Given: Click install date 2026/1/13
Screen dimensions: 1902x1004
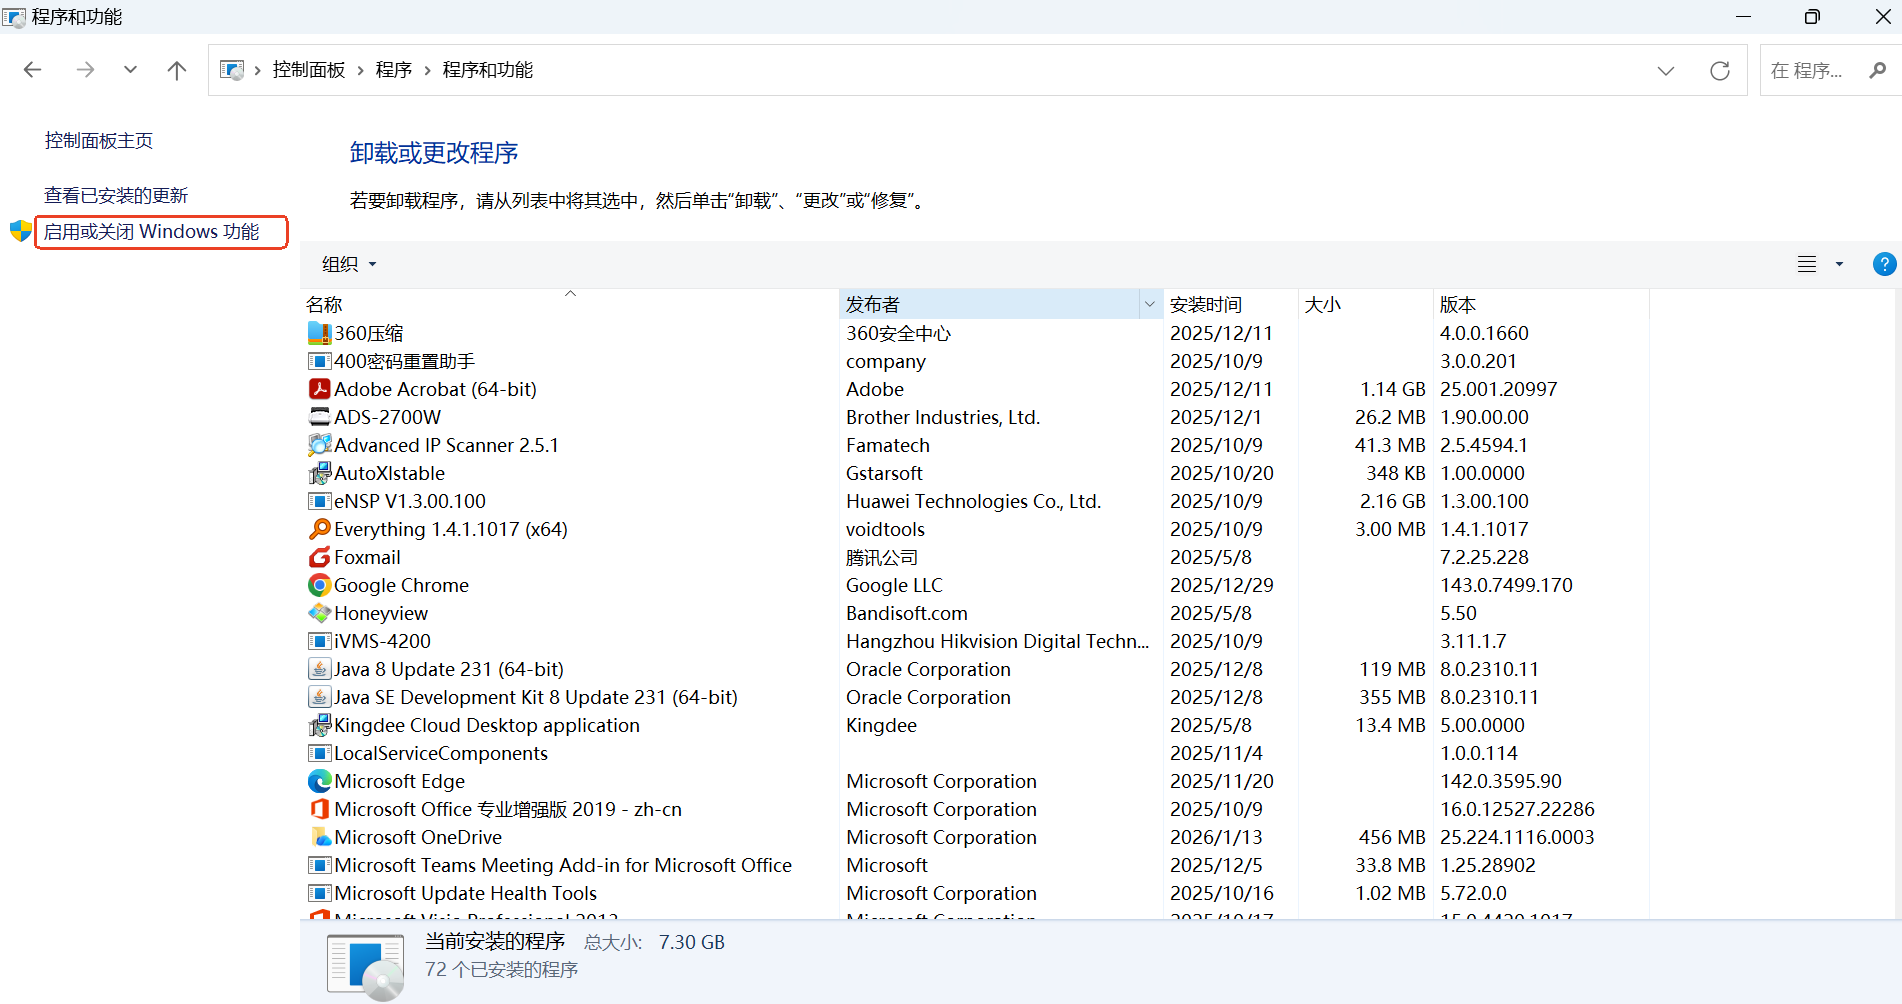Looking at the screenshot, I should coord(1216,837).
